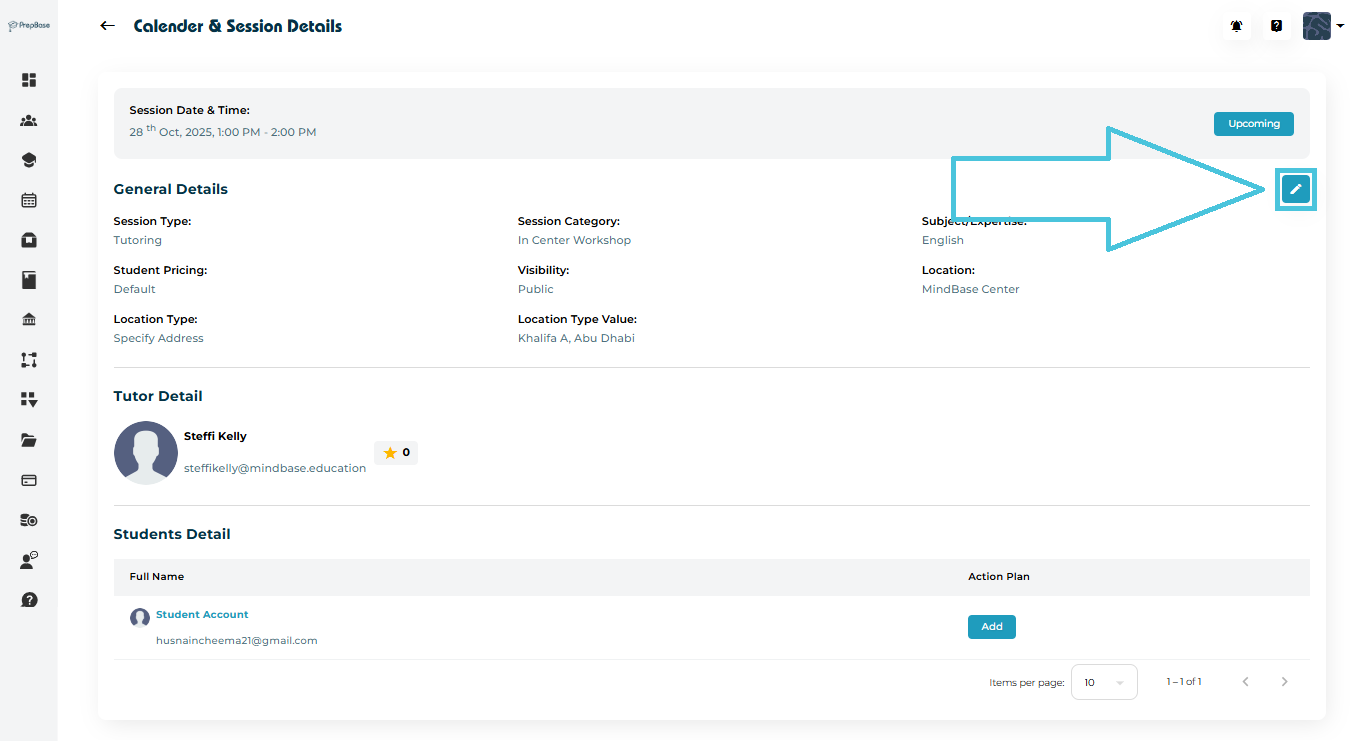
Task: Open the bank building sidebar icon
Action: pos(29,320)
